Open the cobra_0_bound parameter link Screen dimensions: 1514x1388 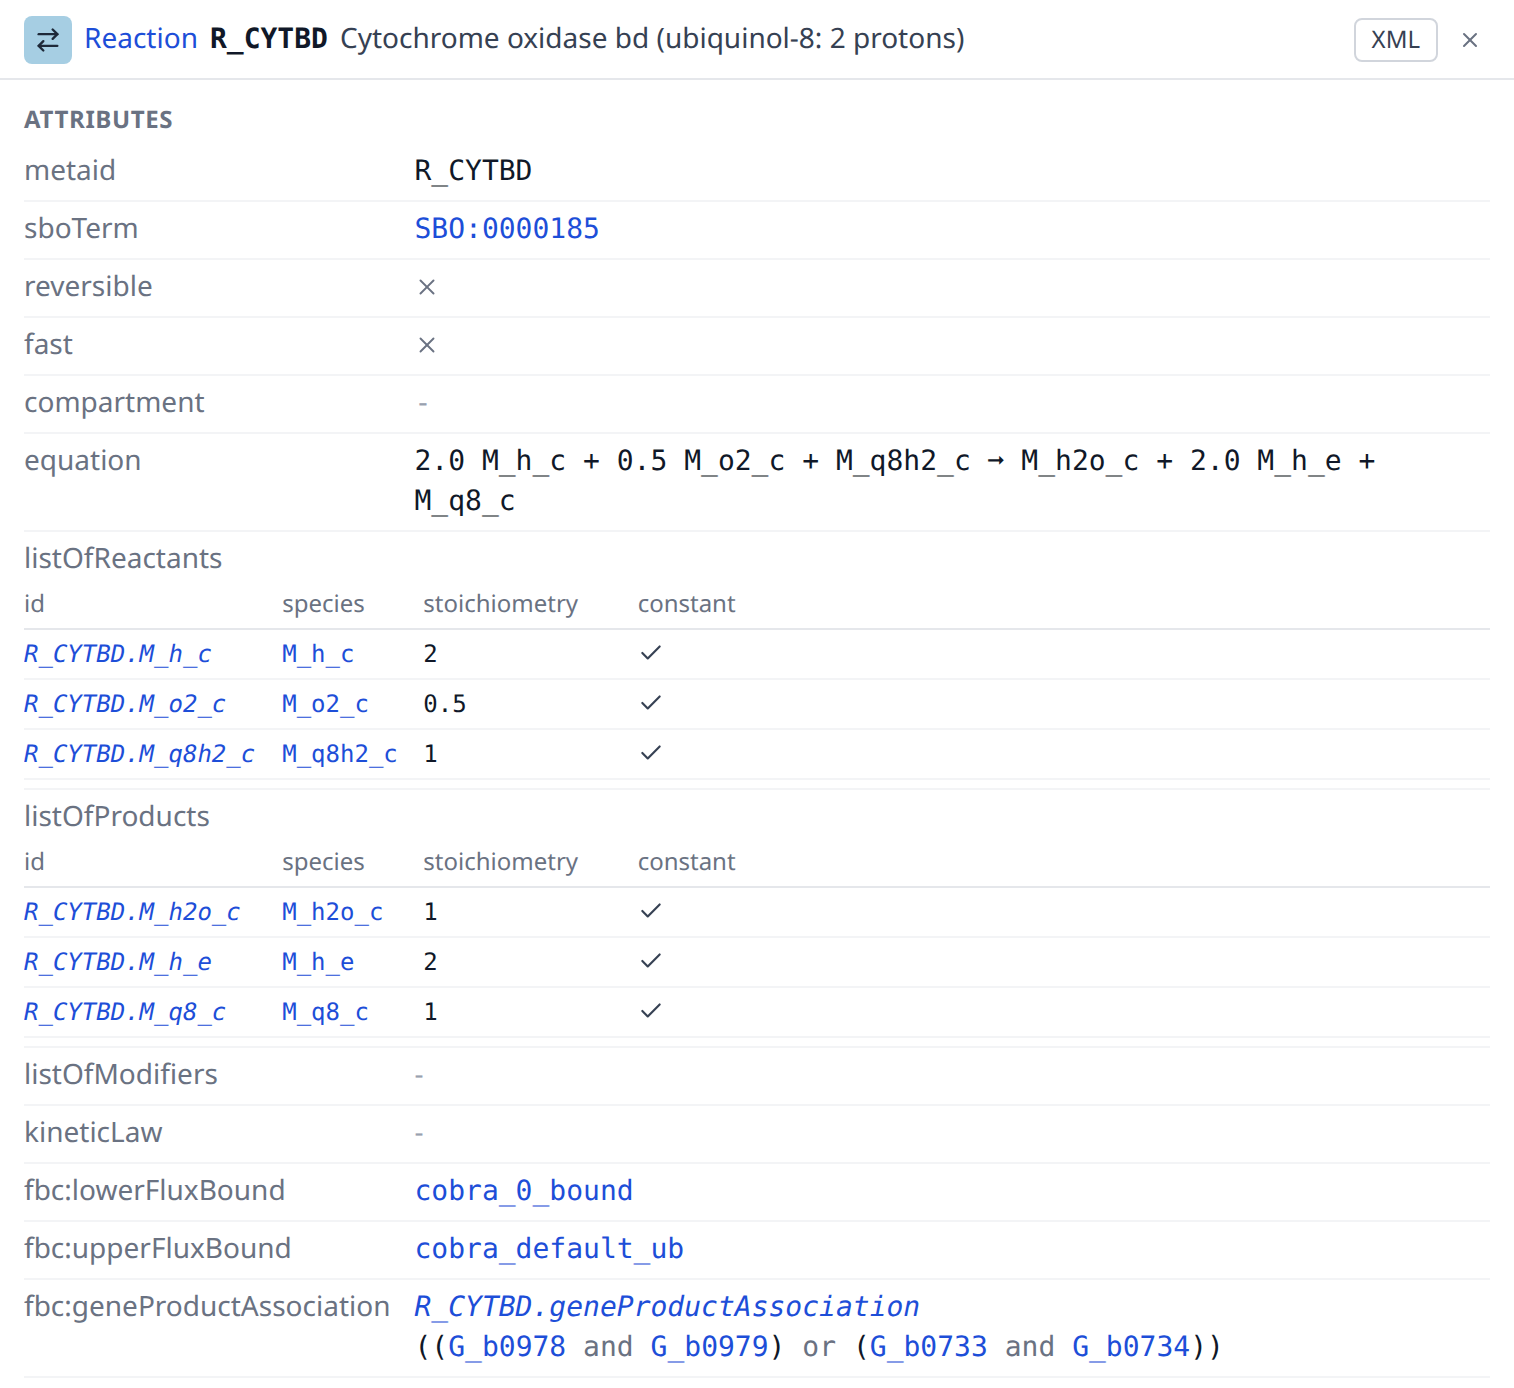pos(524,1191)
